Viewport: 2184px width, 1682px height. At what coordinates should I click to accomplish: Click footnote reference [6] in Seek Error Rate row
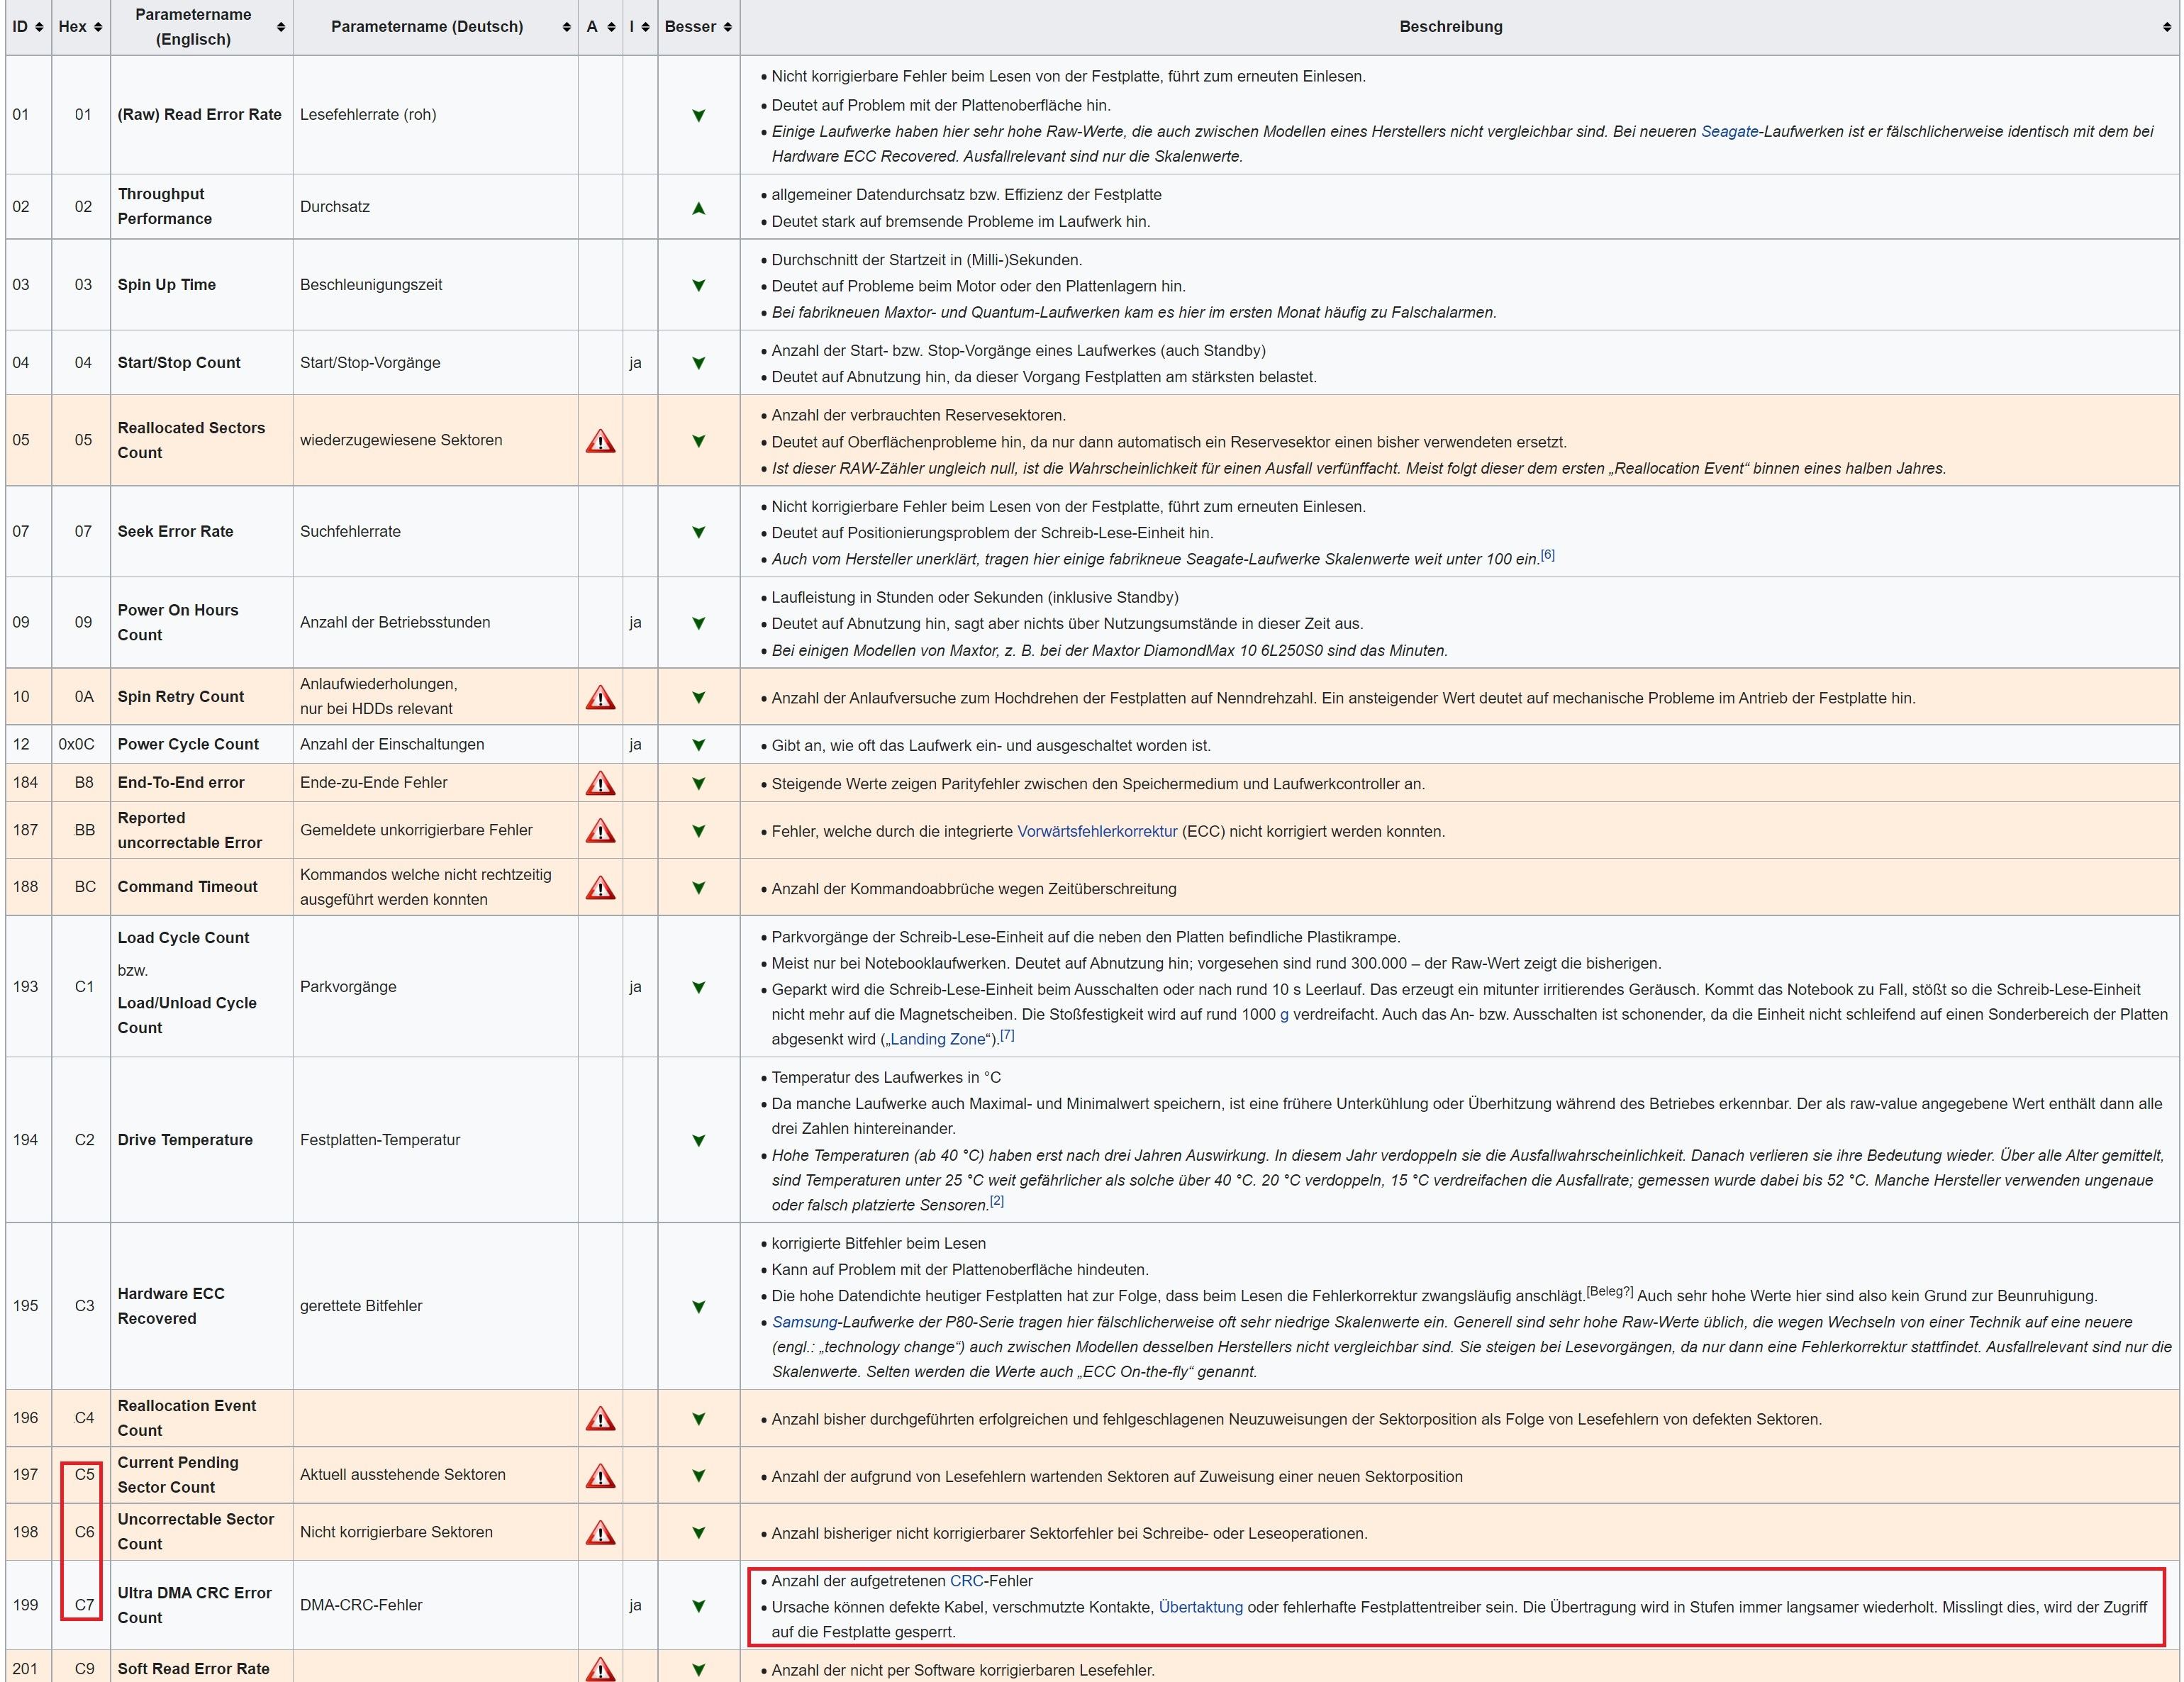1547,555
